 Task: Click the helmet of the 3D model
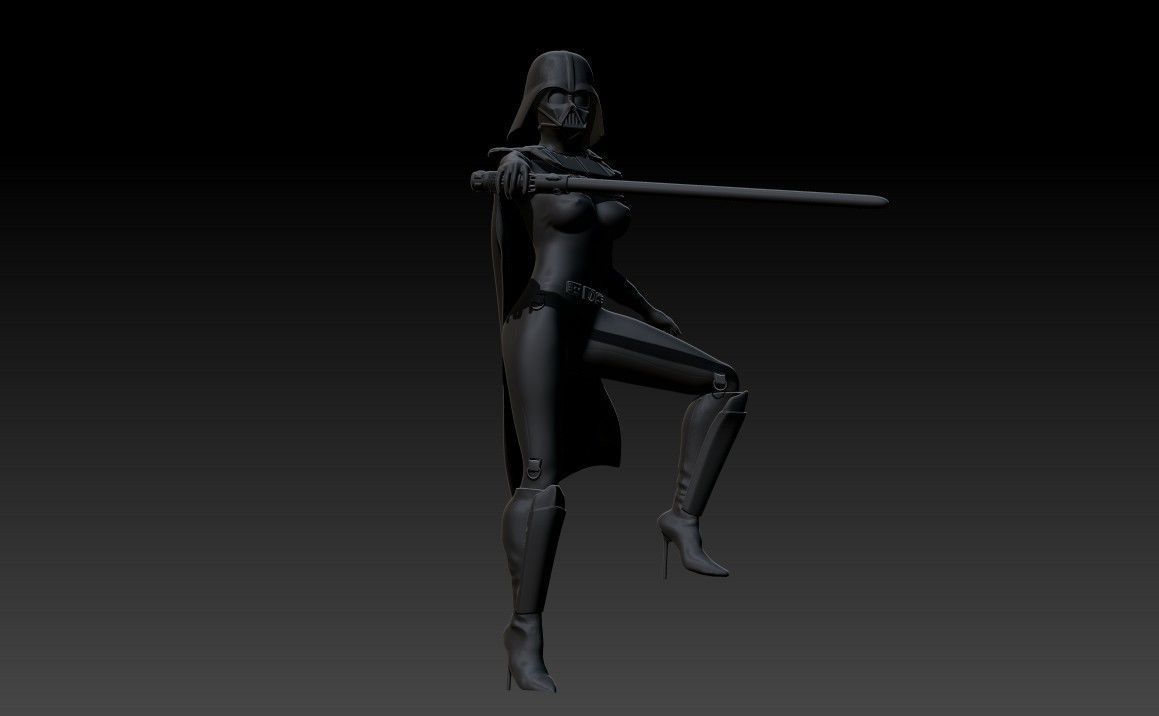point(556,95)
